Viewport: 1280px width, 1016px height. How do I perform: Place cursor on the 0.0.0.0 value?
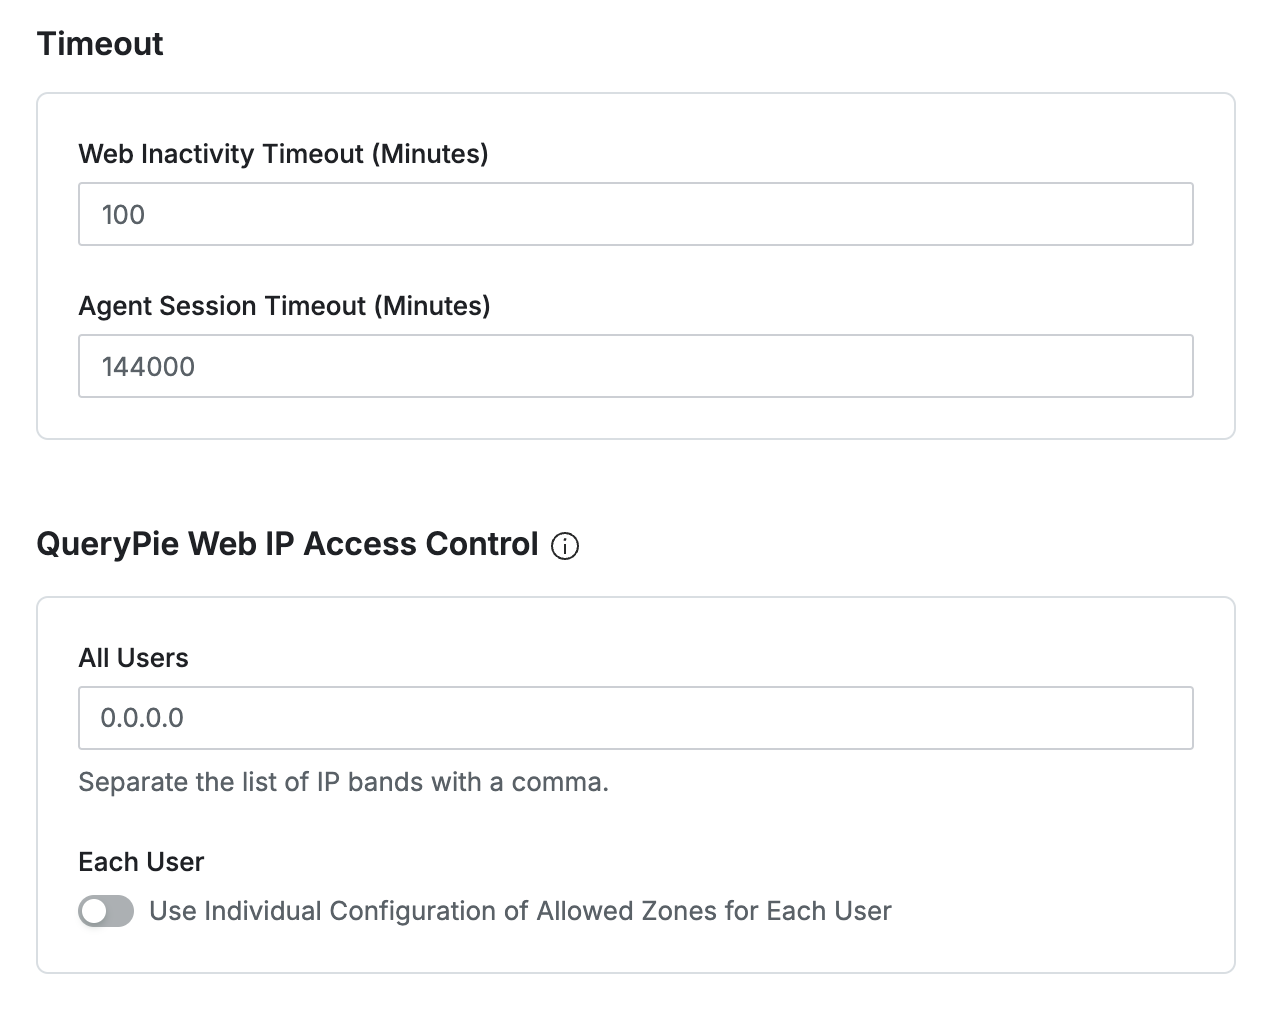(142, 718)
